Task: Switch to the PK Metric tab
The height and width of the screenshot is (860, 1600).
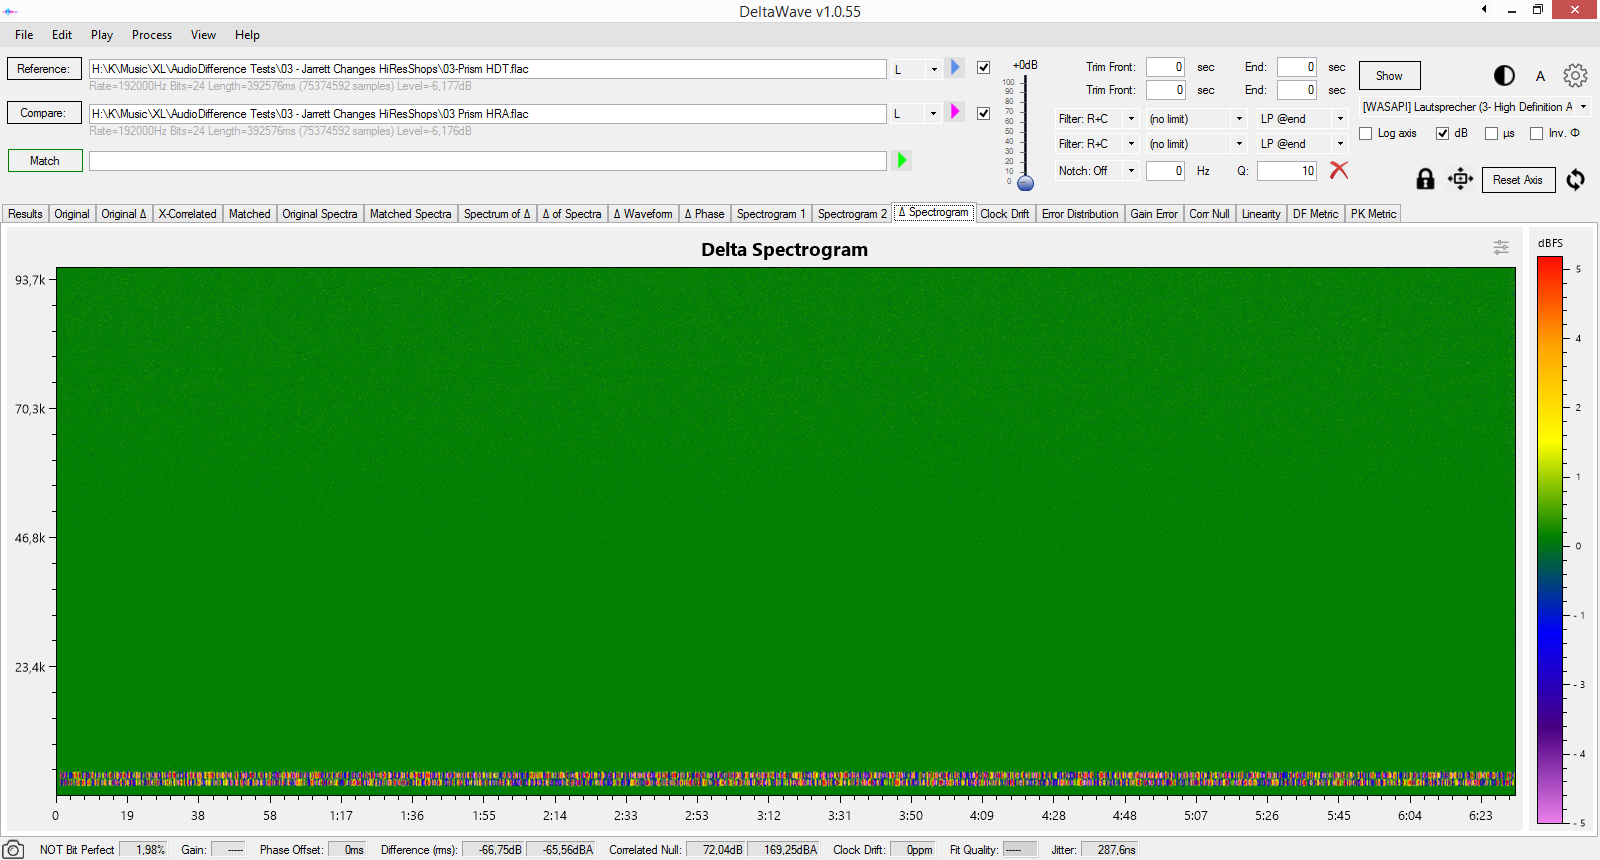Action: pyautogui.click(x=1373, y=213)
